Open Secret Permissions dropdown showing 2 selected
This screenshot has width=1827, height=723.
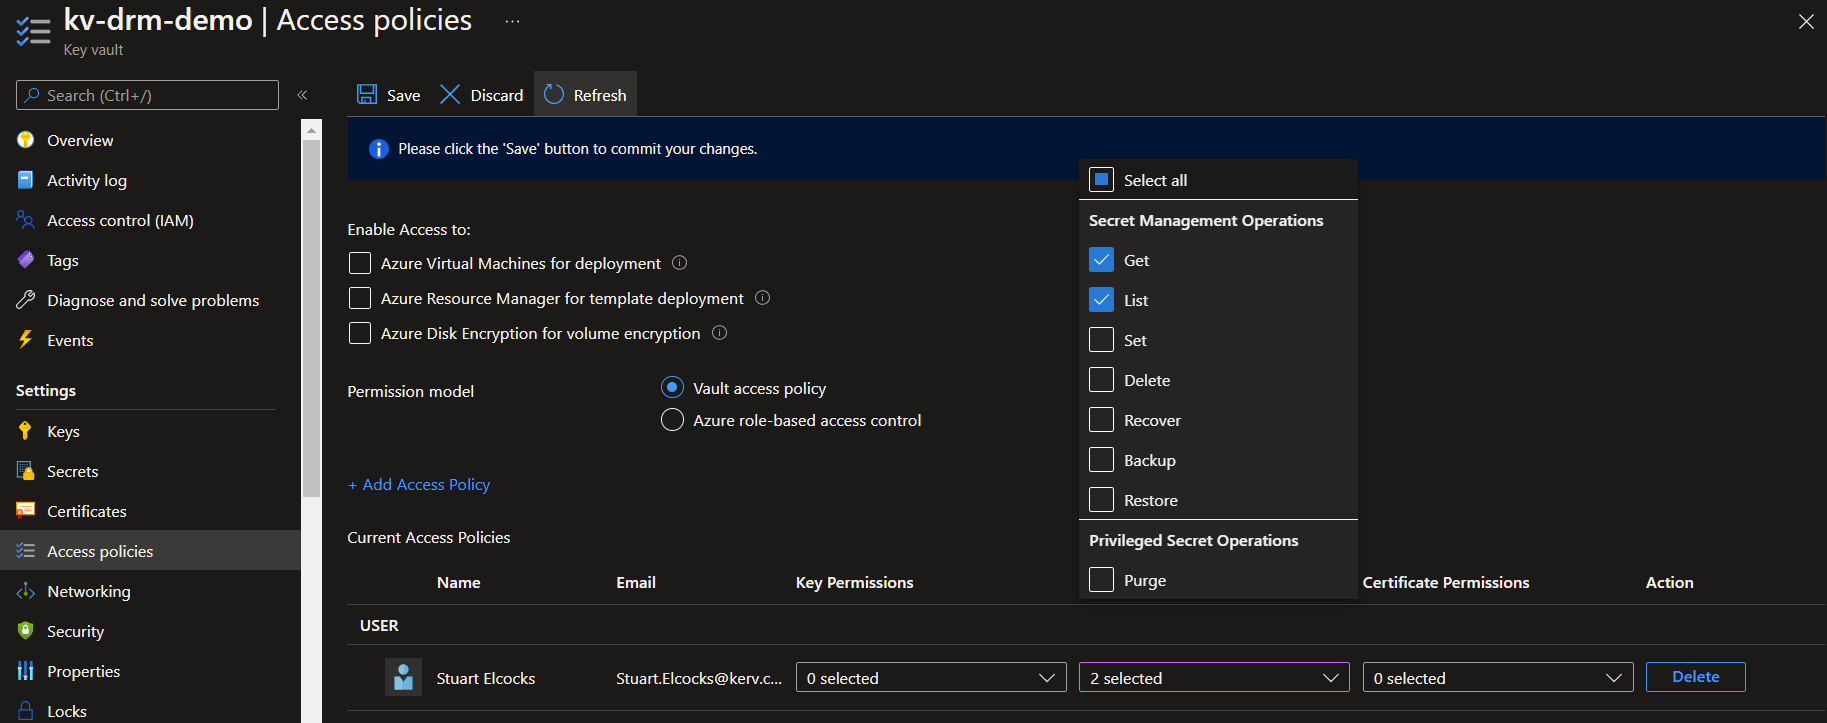(1214, 677)
